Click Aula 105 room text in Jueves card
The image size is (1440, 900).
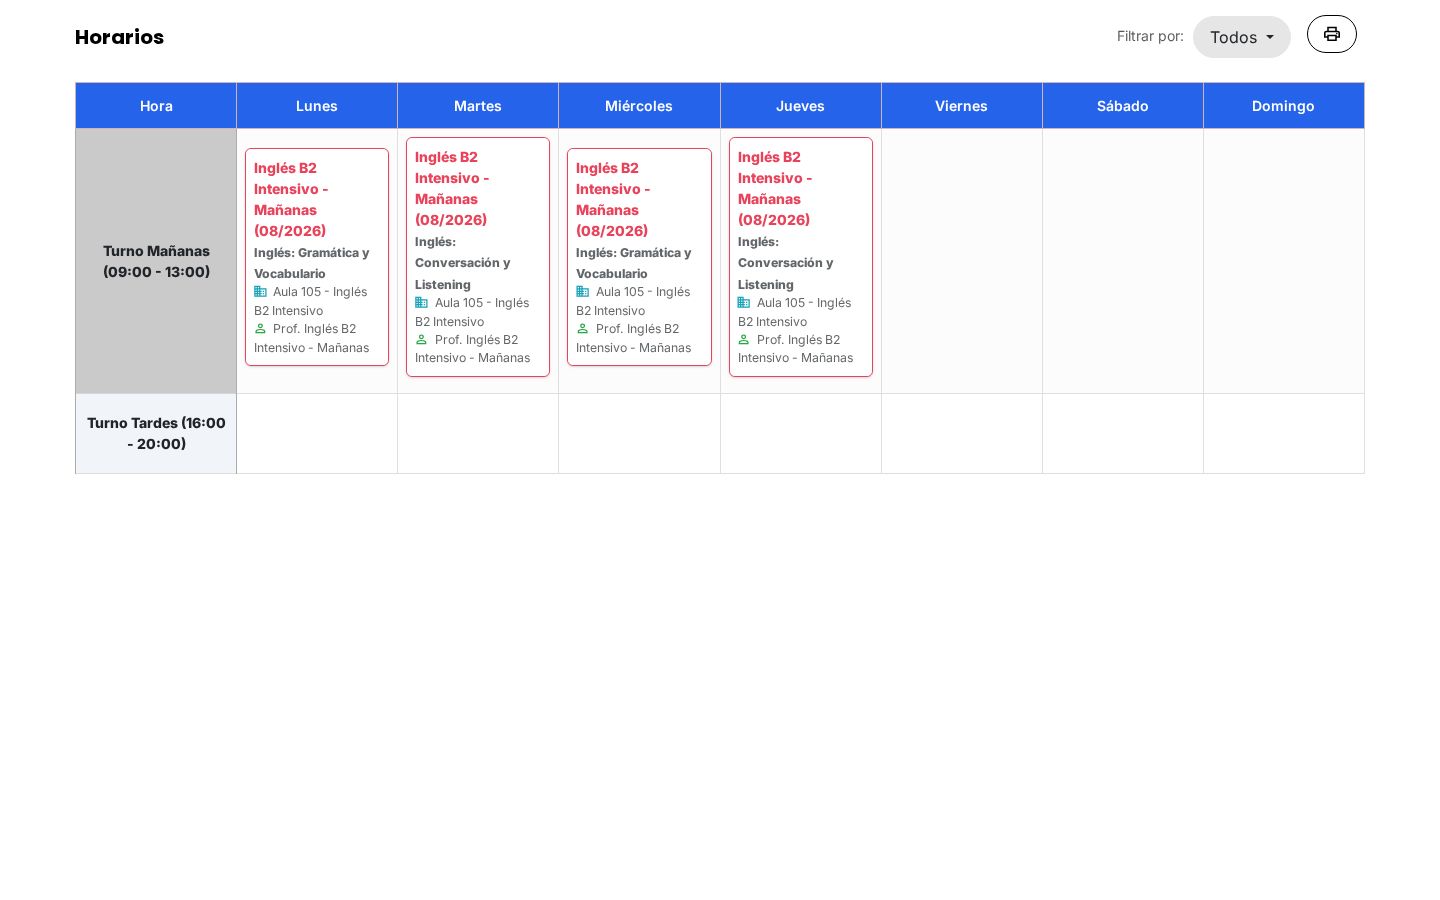click(x=795, y=312)
